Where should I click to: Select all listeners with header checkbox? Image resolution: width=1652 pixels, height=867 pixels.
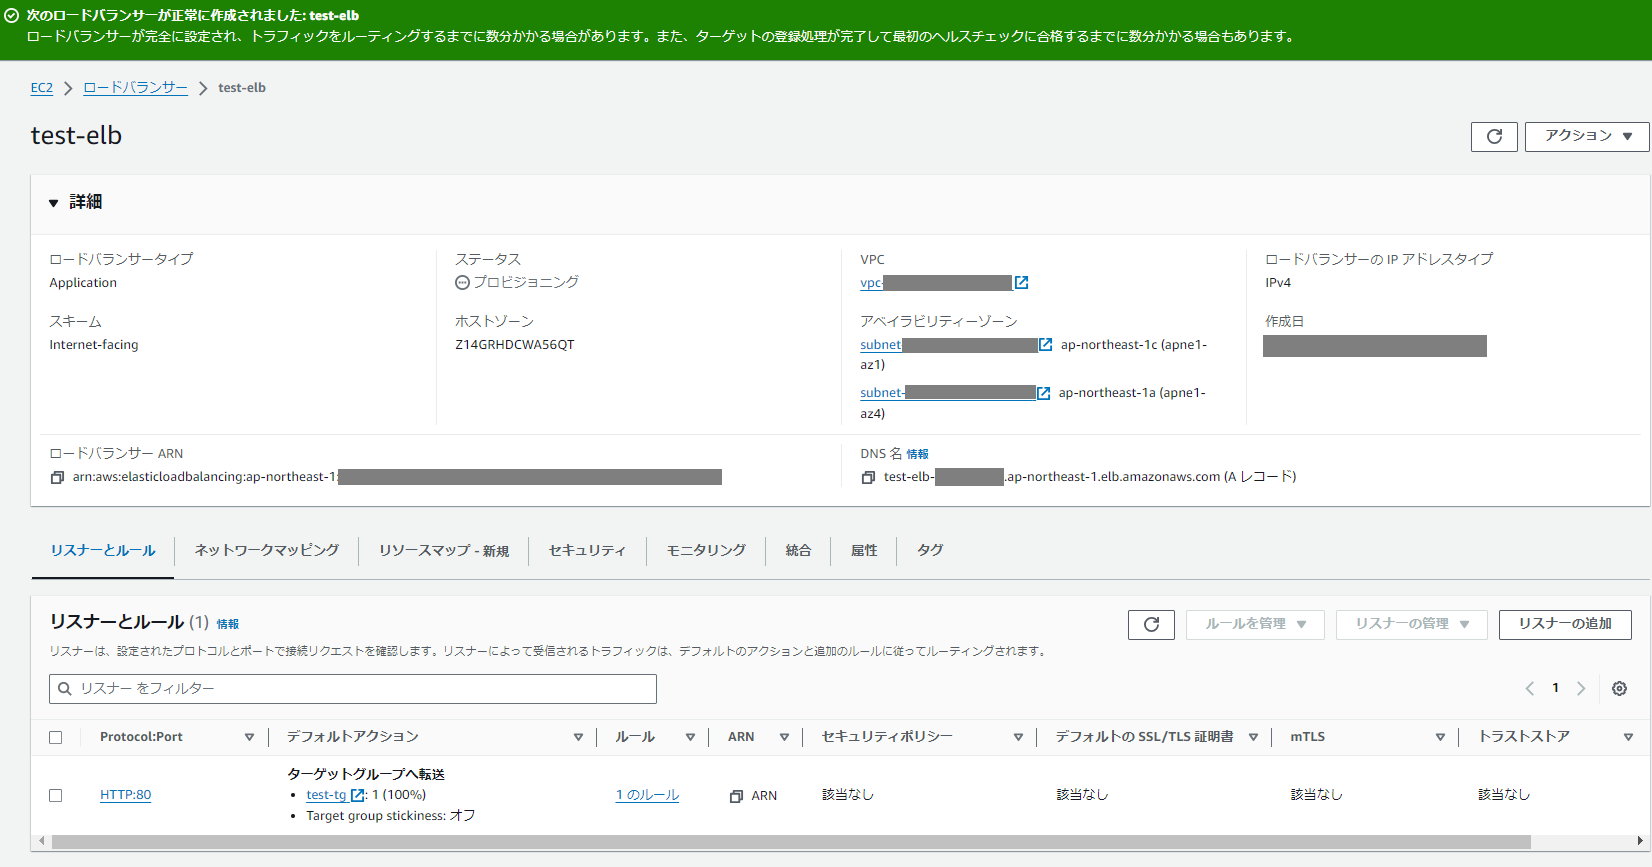(56, 737)
